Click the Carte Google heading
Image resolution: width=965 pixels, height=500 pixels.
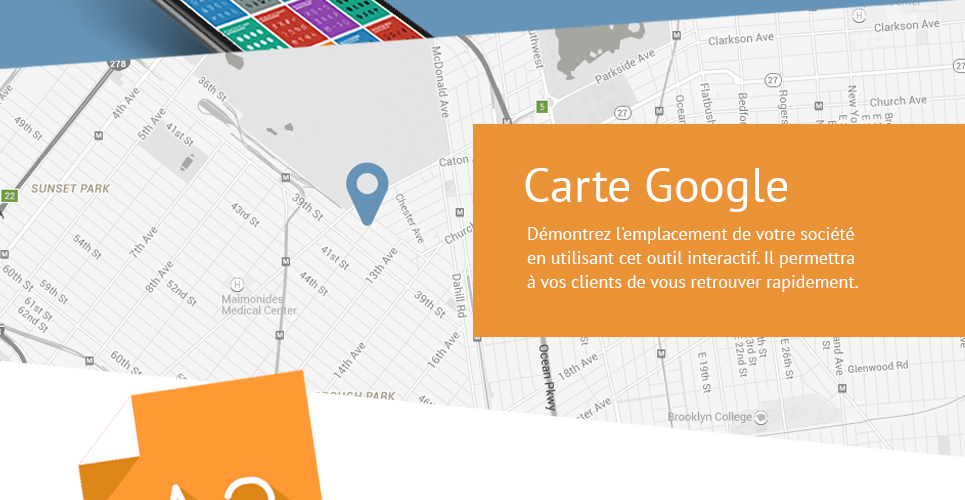(655, 185)
